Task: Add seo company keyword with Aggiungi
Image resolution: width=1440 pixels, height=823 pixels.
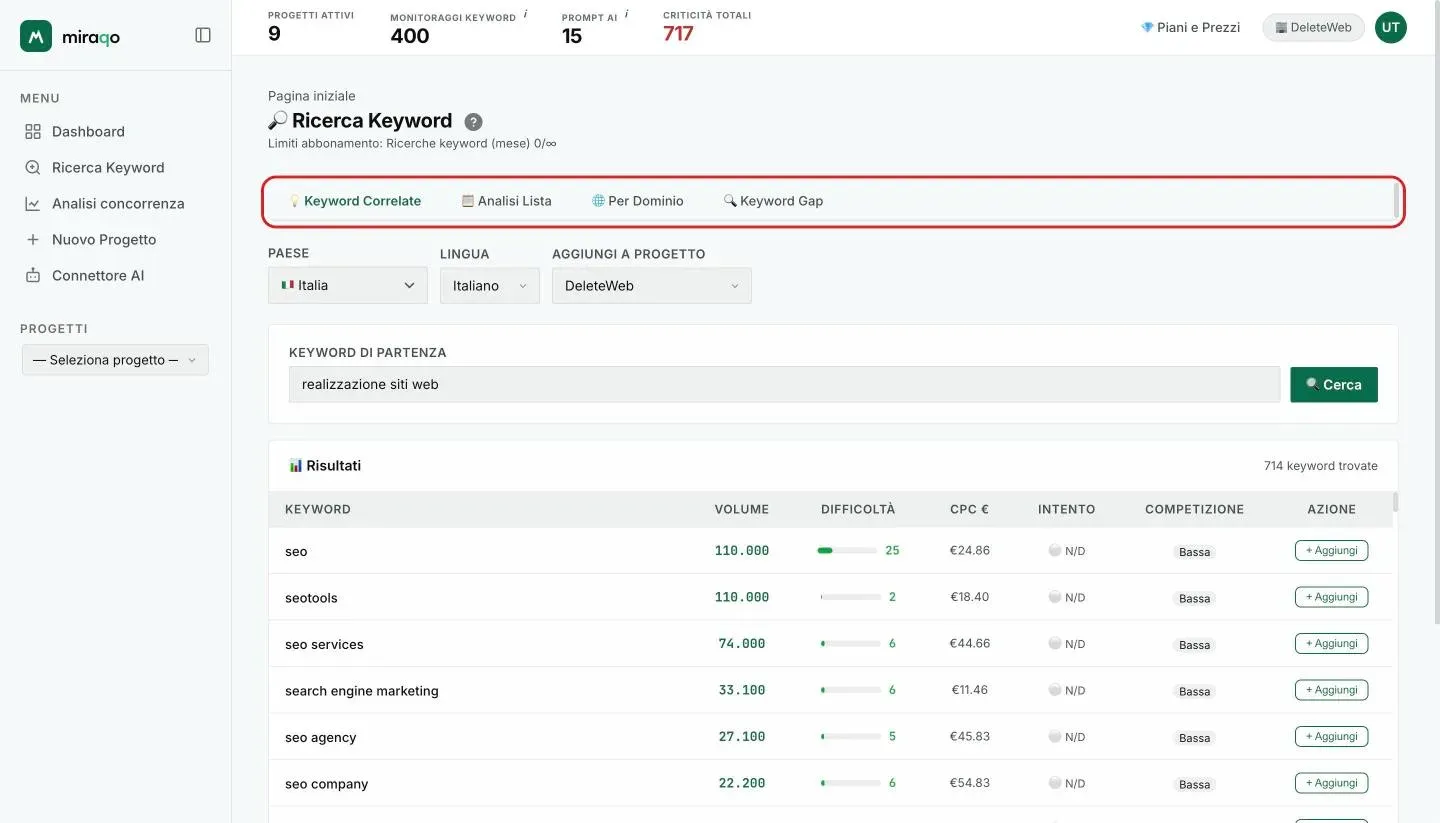Action: coord(1331,783)
